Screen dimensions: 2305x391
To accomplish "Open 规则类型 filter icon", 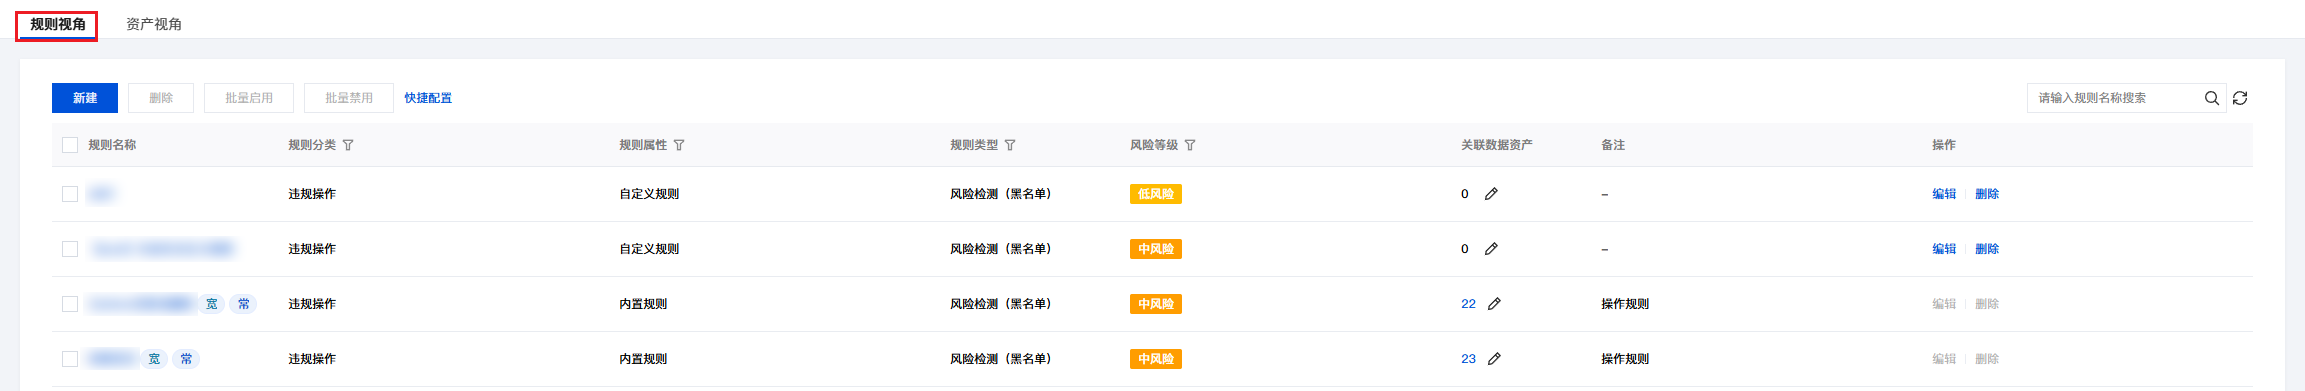I will [1010, 145].
